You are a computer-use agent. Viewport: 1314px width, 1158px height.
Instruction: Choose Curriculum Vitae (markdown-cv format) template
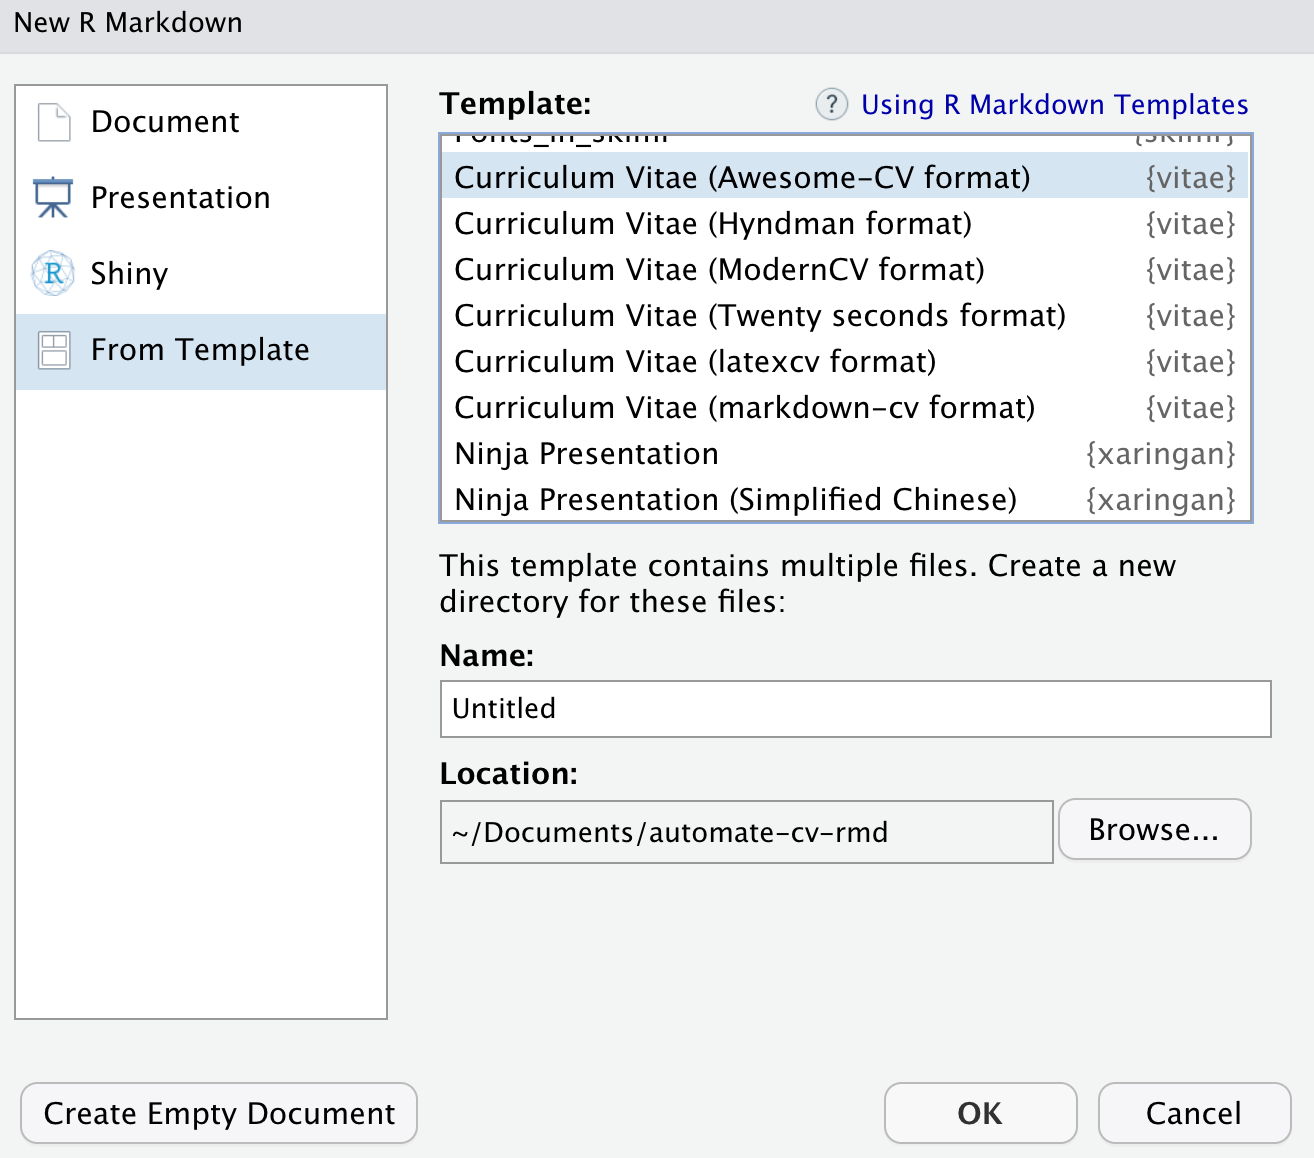[745, 408]
